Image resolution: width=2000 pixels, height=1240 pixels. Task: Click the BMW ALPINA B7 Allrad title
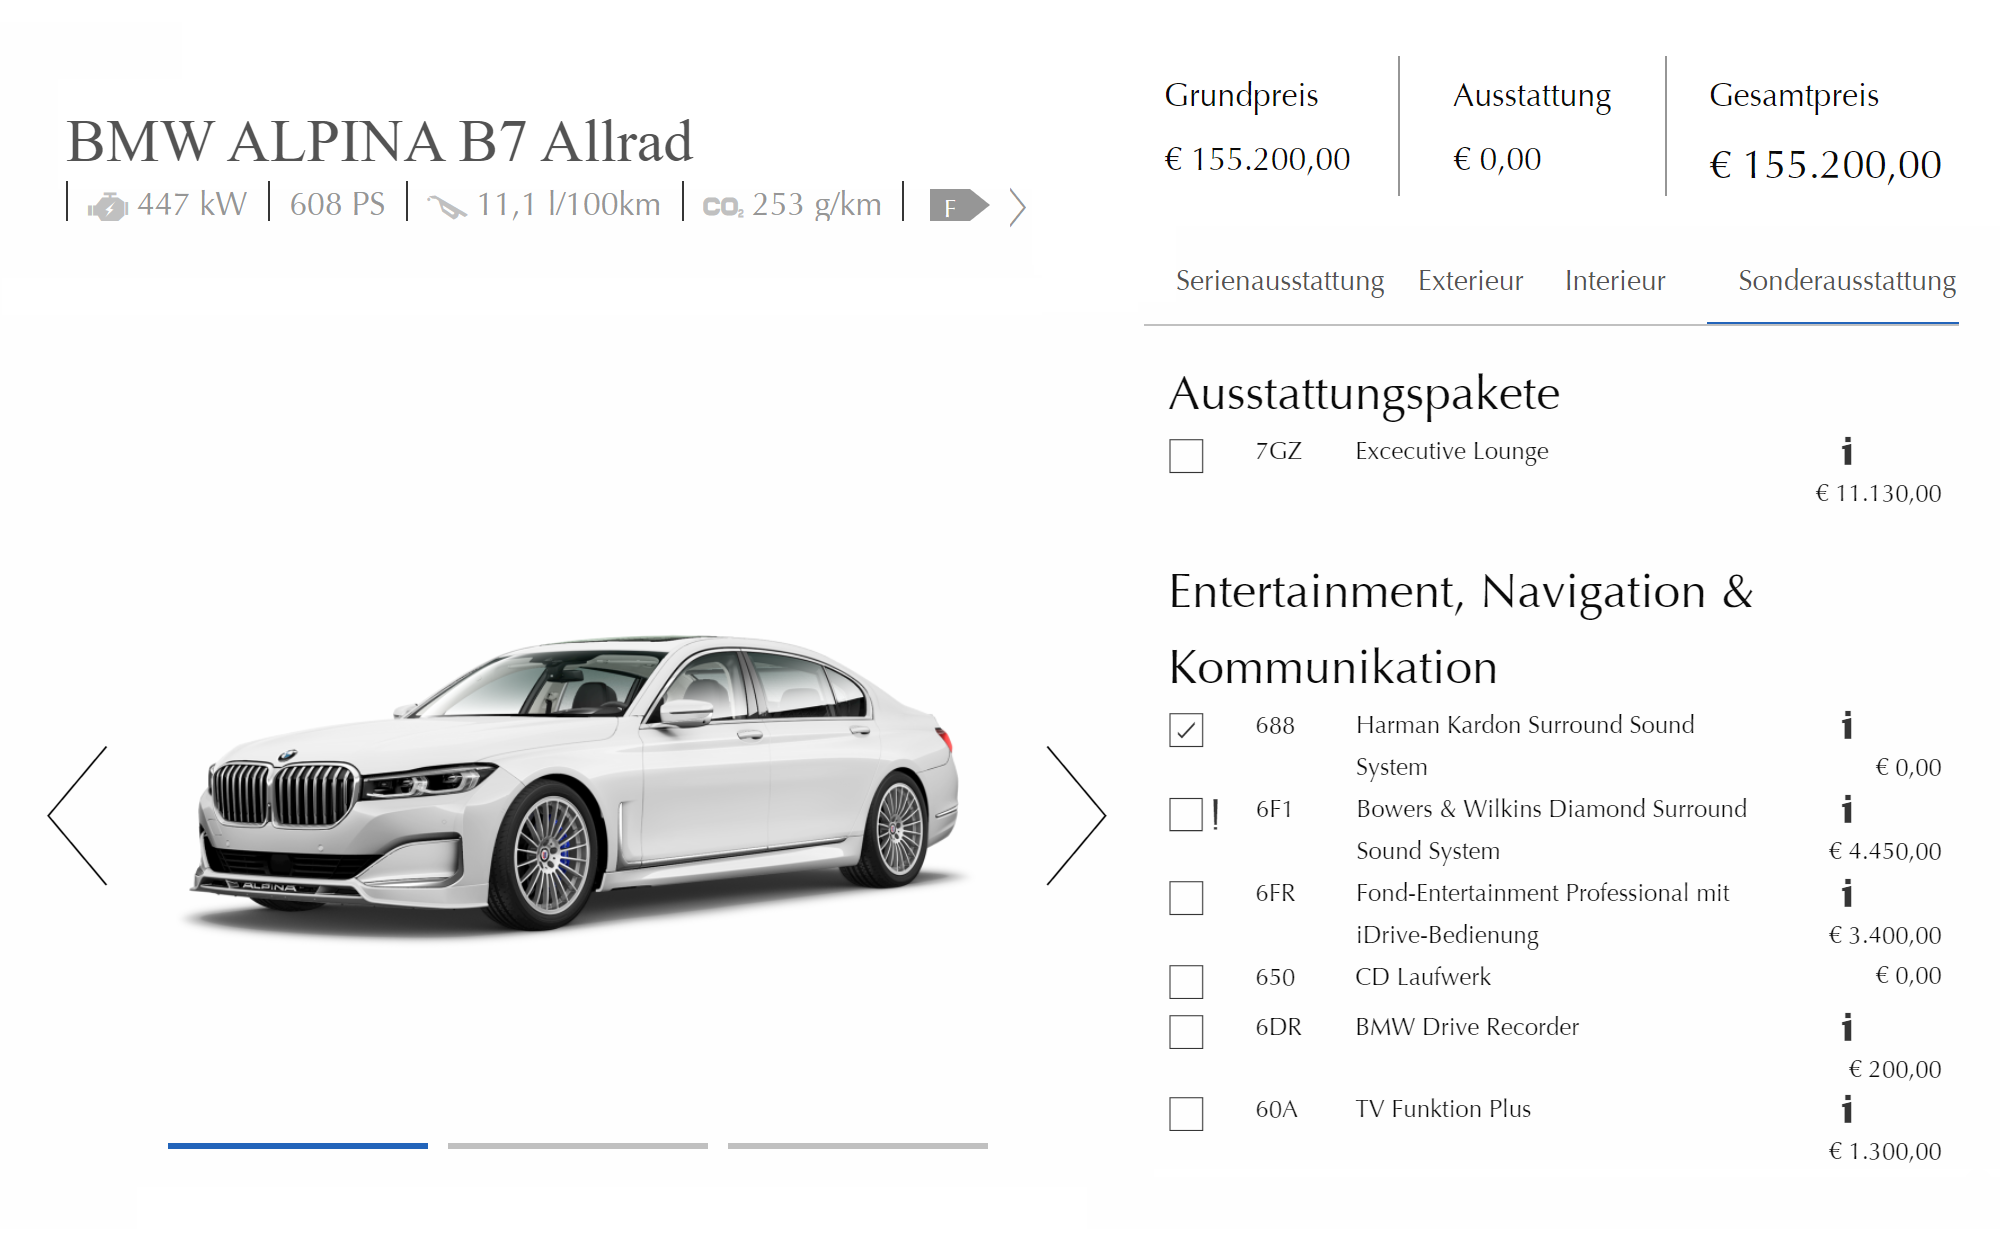coord(379,141)
